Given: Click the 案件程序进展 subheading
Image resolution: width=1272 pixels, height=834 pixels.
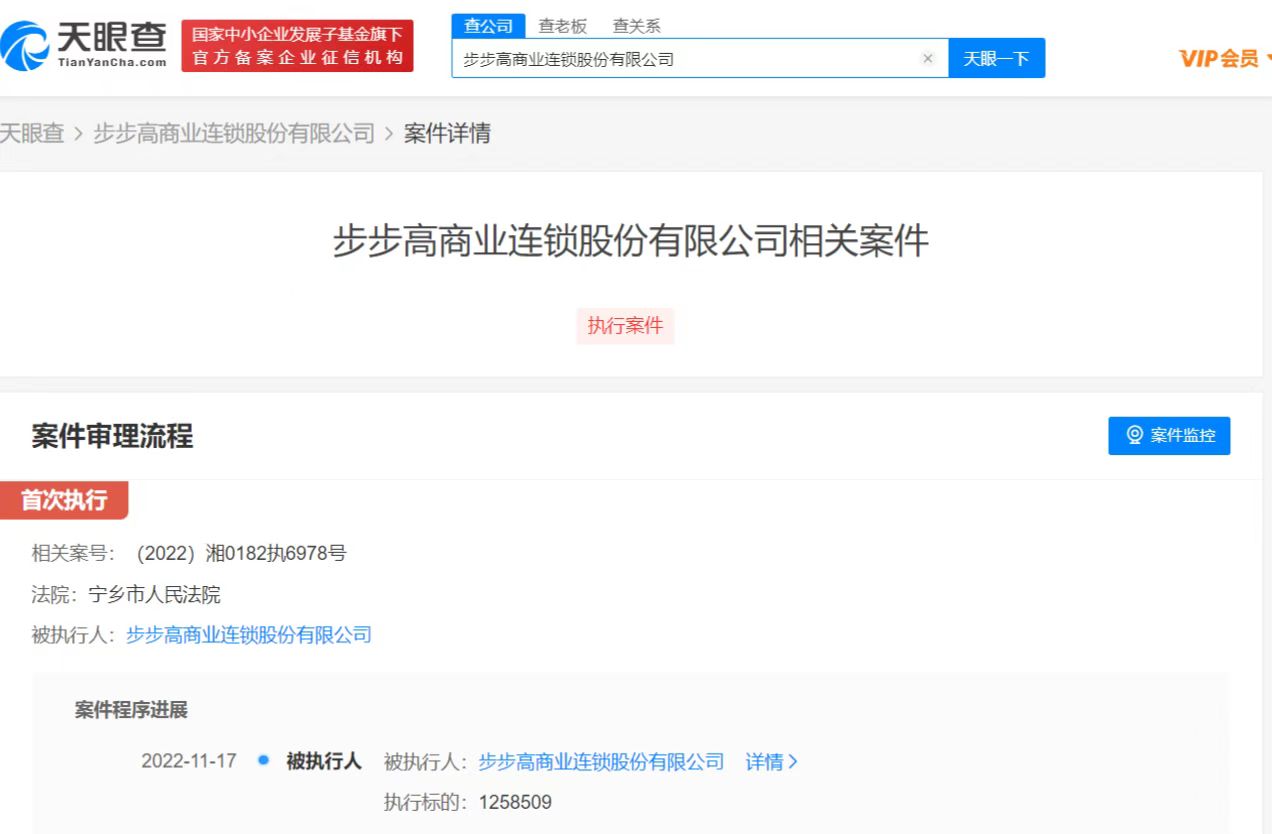Looking at the screenshot, I should coord(131,711).
